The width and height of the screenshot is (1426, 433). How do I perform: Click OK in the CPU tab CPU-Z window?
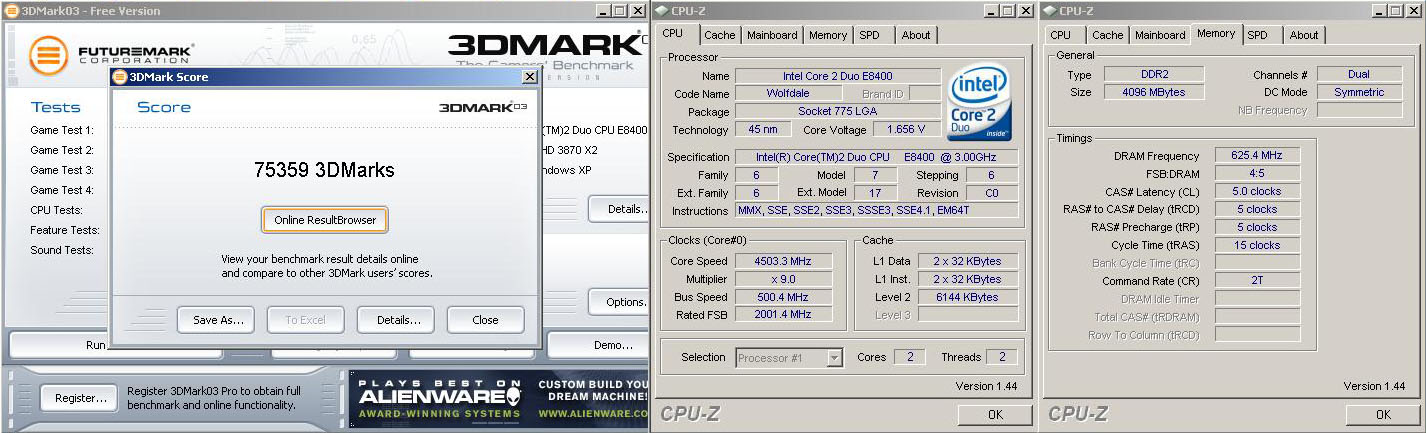tap(995, 414)
